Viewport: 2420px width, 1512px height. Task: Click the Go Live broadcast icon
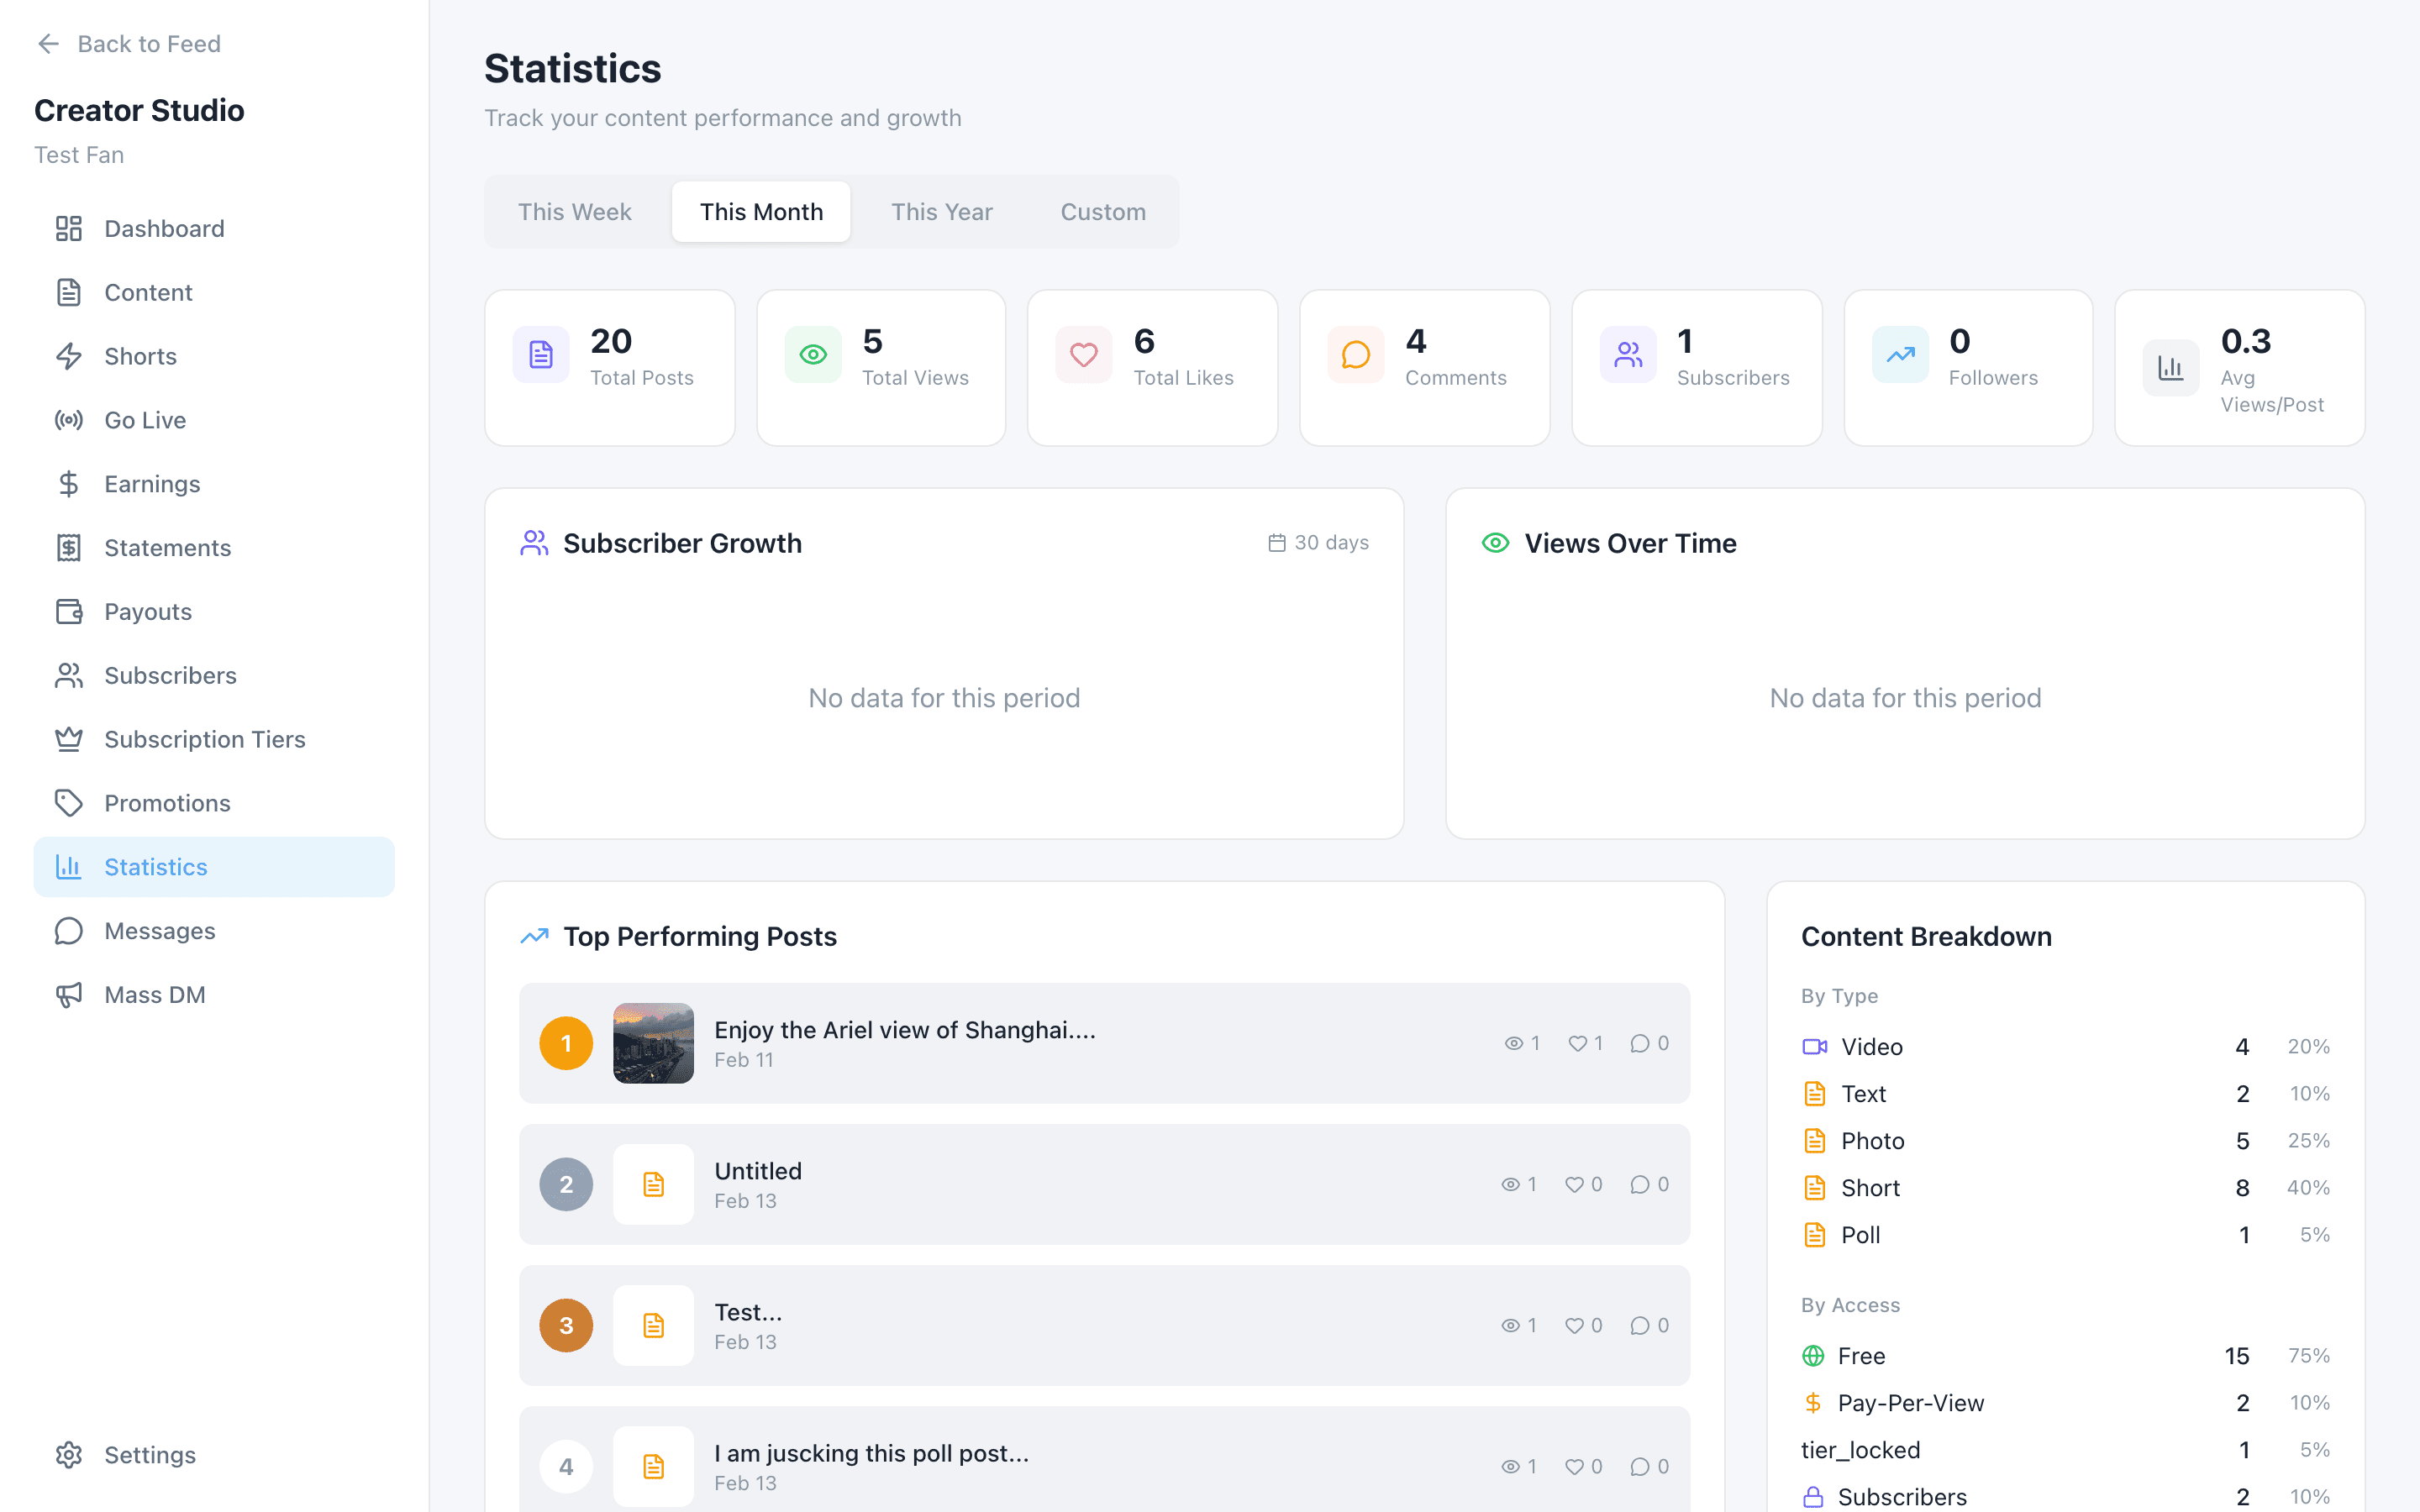(x=68, y=420)
